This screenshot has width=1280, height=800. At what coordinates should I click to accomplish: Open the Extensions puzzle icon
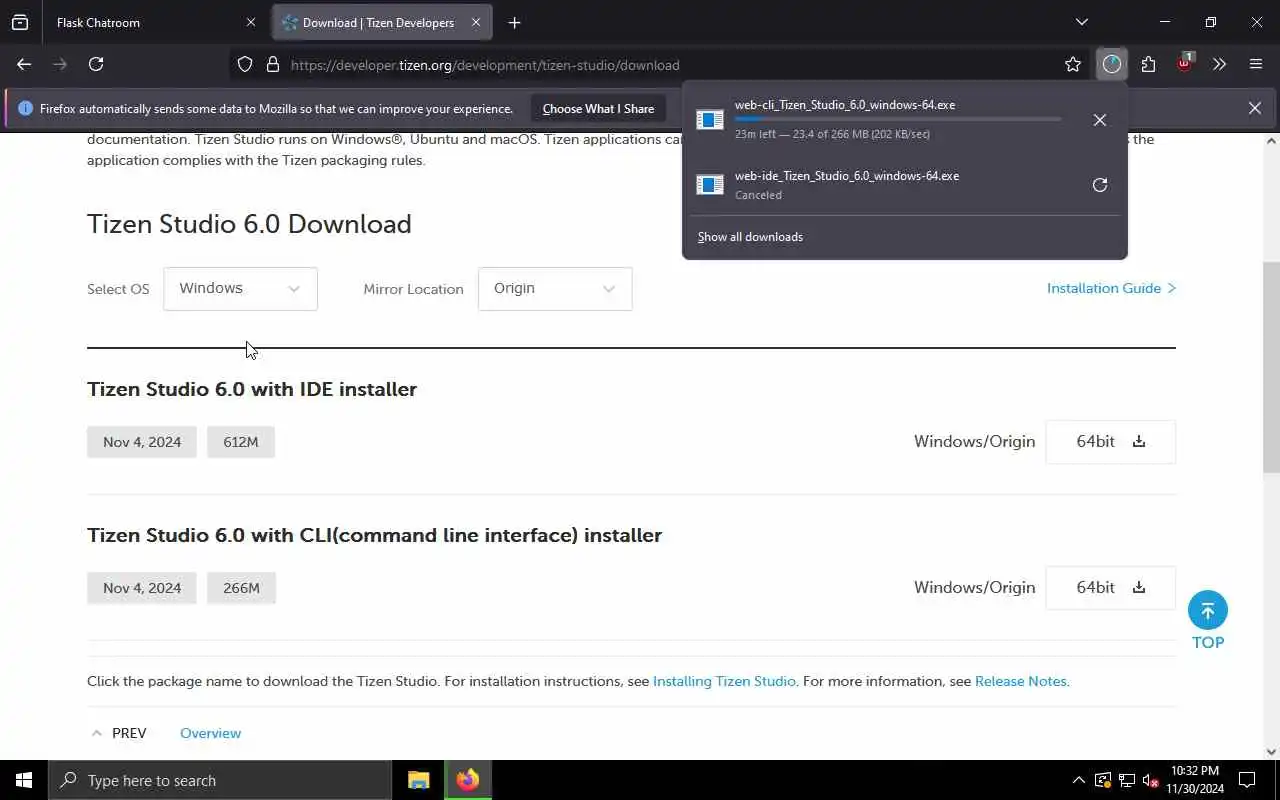point(1148,65)
